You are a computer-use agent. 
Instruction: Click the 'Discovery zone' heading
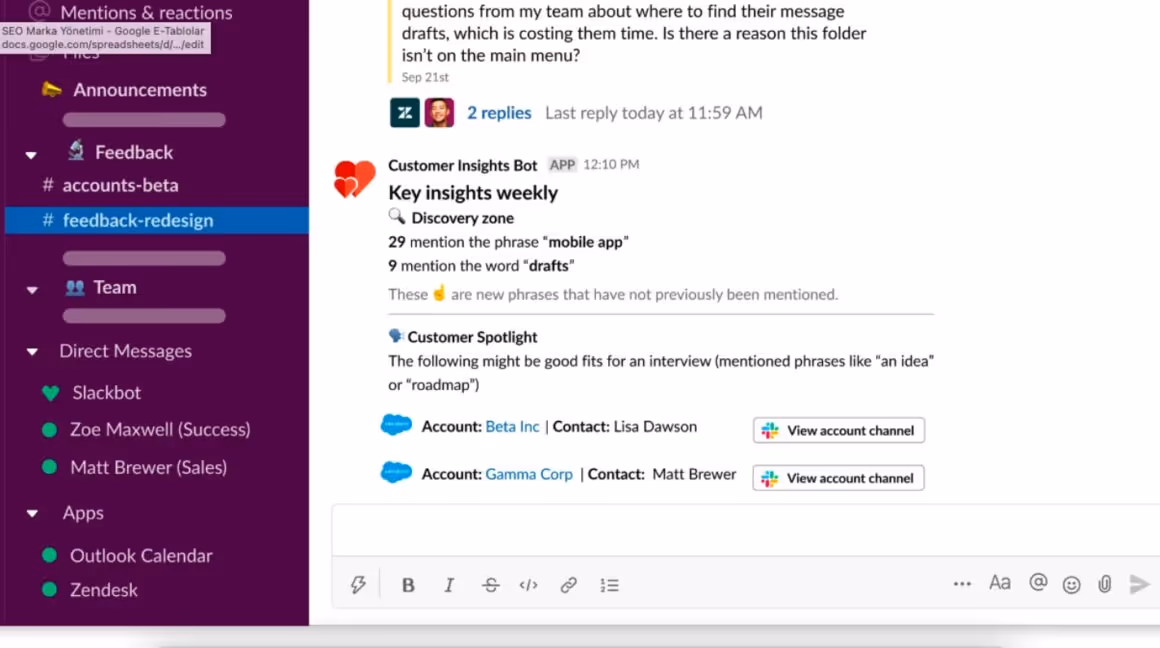coord(462,218)
